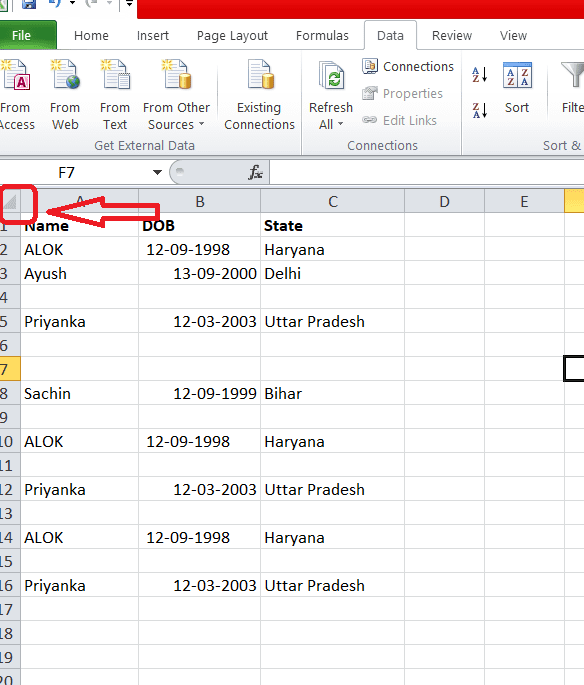
Task: Click the State header cell
Action: (x=332, y=225)
